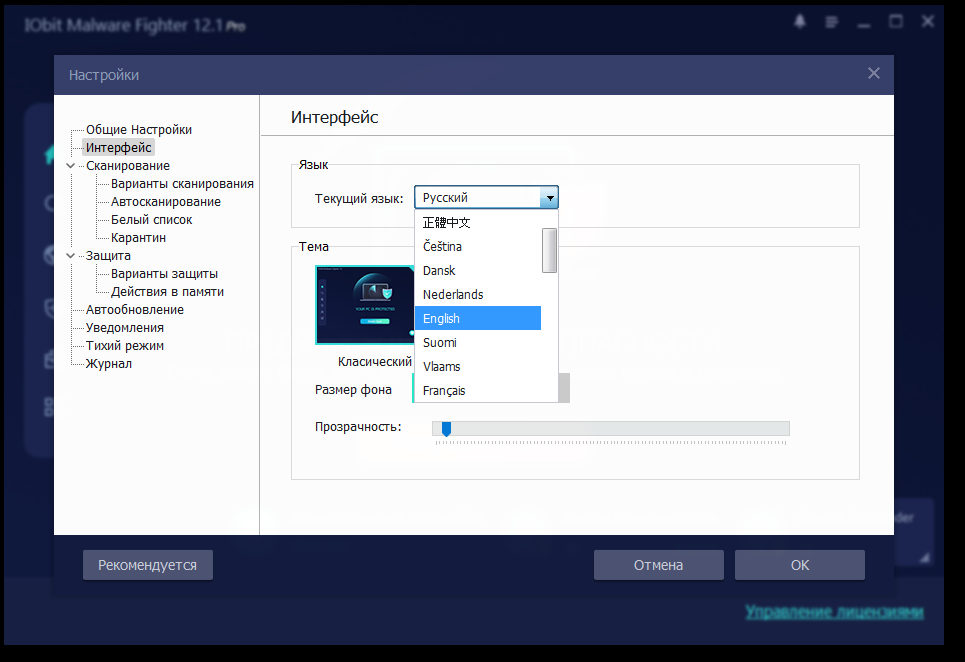The image size is (965, 662).
Task: Click the language list scrollbar thumb
Action: click(x=550, y=250)
